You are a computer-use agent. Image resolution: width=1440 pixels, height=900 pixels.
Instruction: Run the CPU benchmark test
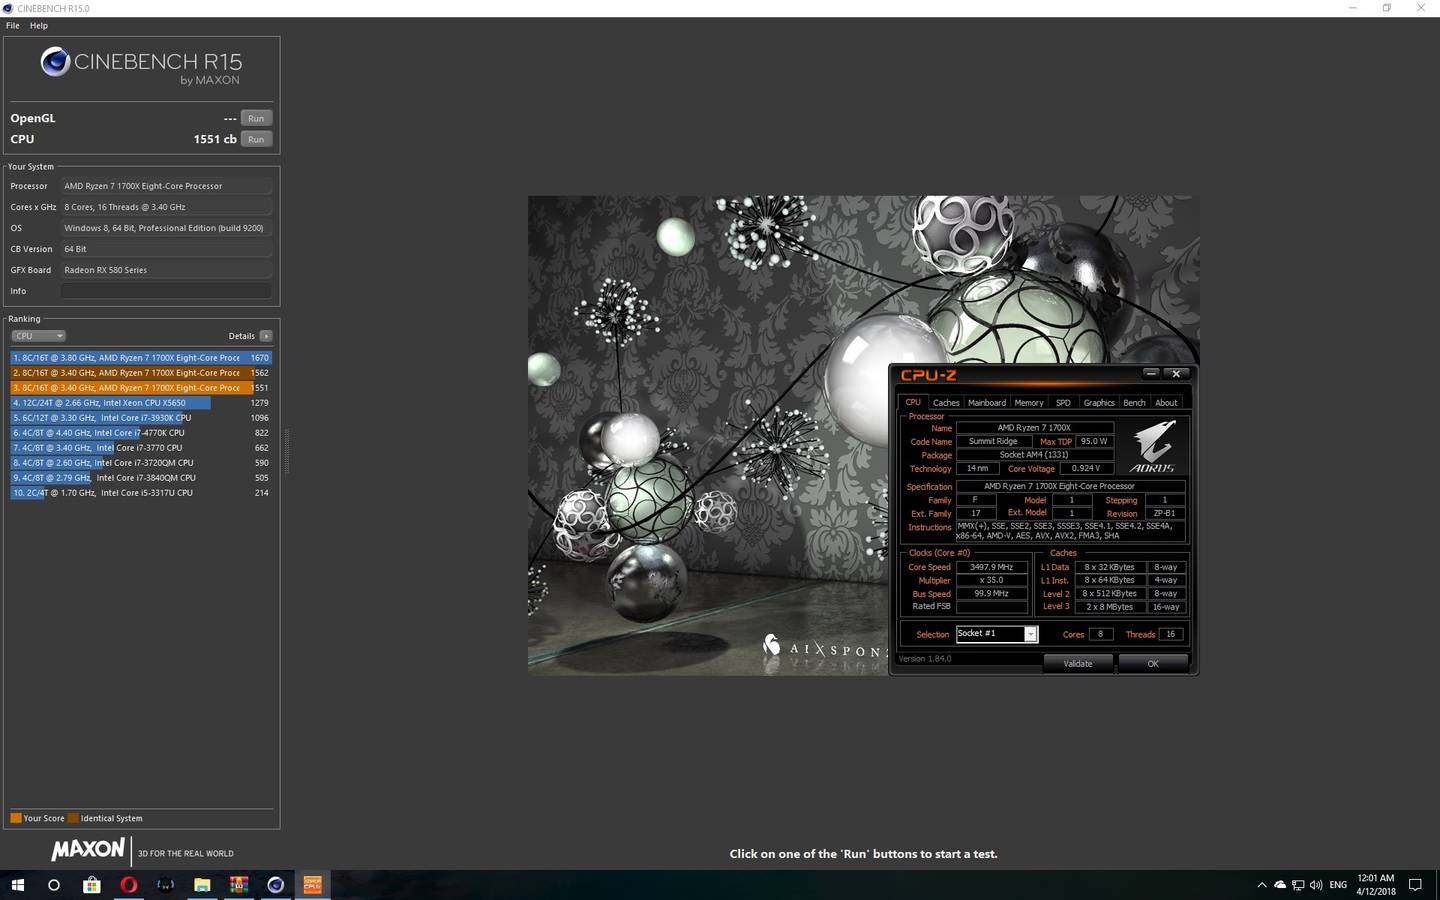click(x=256, y=139)
